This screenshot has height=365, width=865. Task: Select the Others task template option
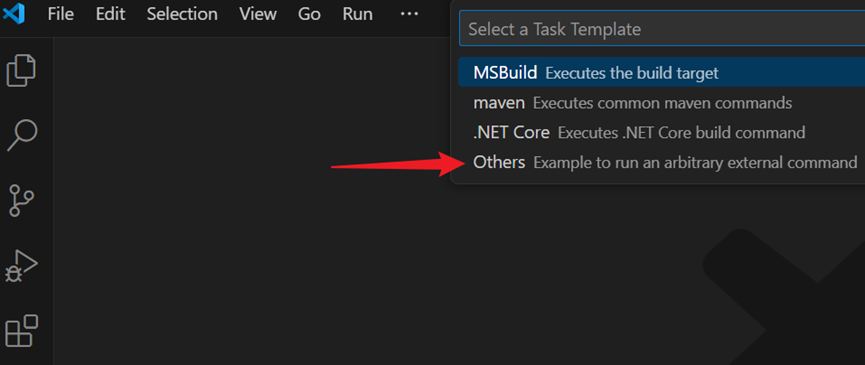tap(661, 162)
